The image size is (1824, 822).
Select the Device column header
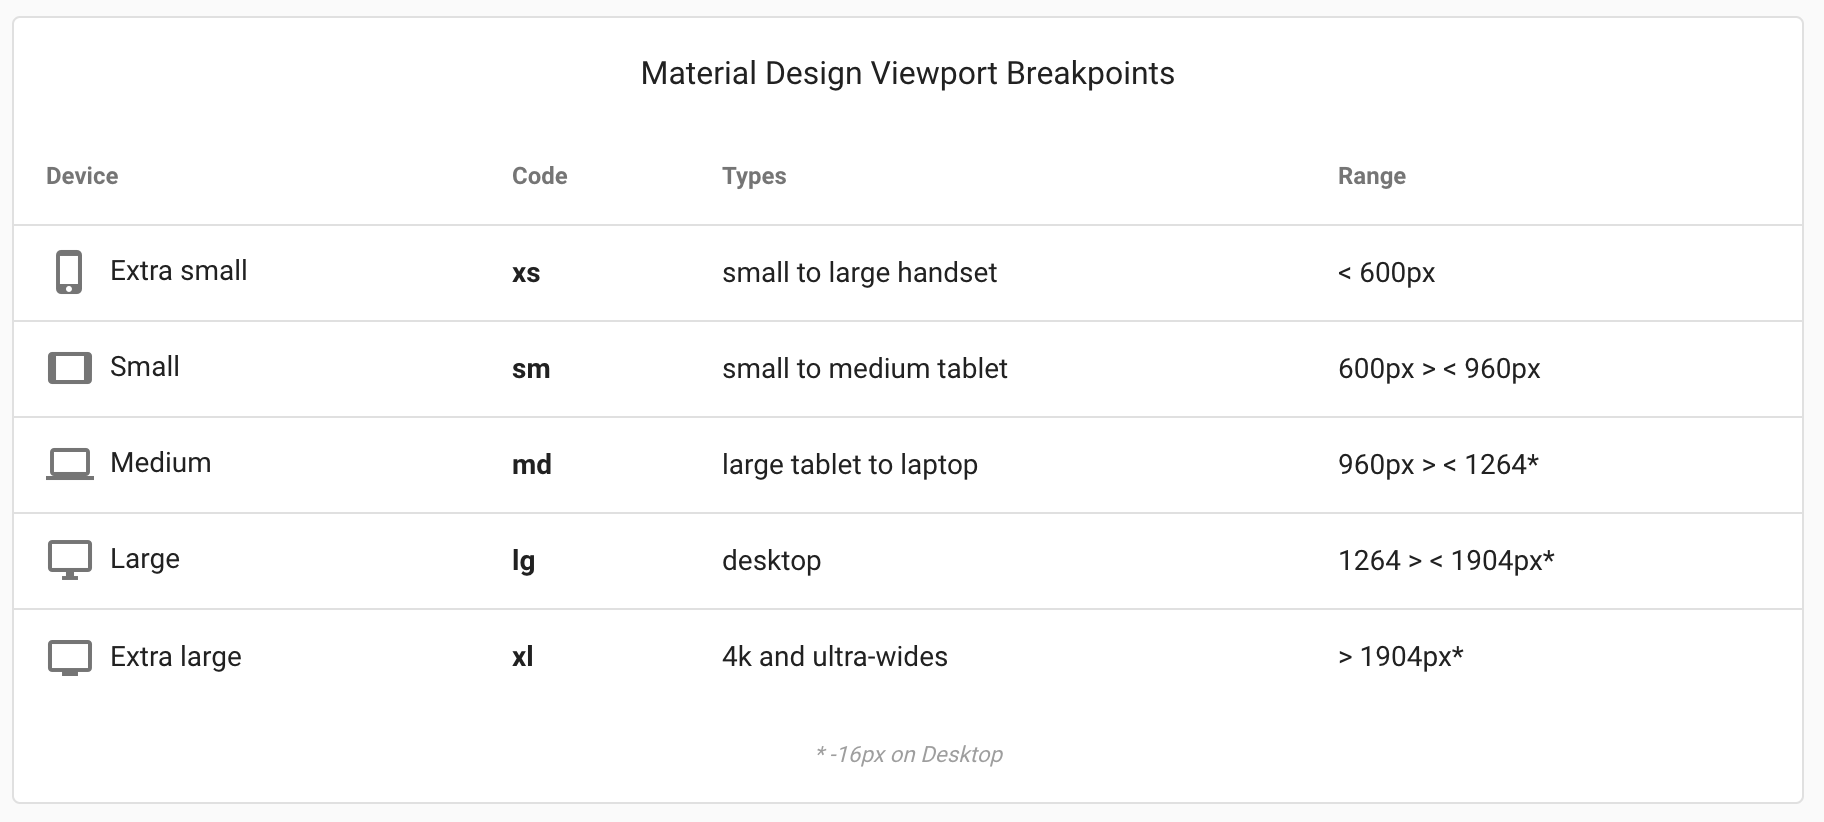[x=82, y=176]
